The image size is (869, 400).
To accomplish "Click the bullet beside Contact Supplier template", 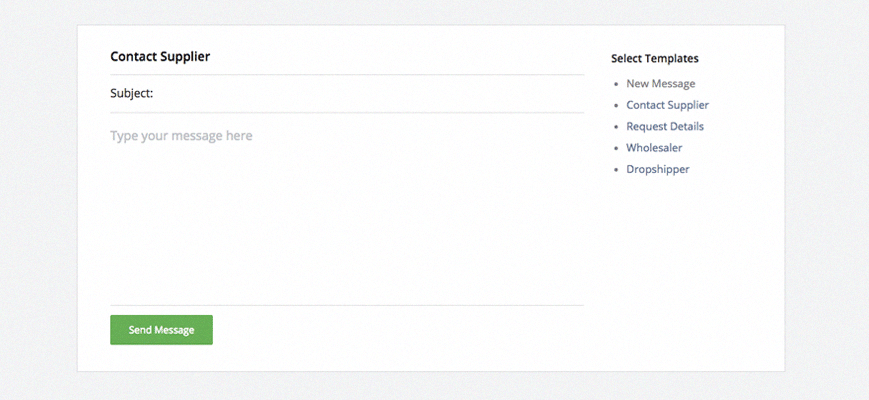I will (x=616, y=105).
